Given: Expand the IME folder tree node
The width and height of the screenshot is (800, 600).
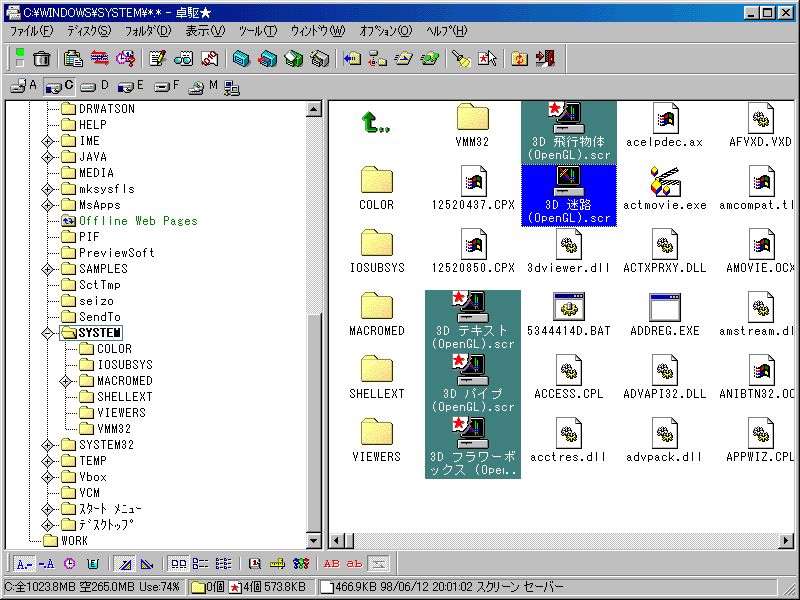Looking at the screenshot, I should [x=47, y=141].
